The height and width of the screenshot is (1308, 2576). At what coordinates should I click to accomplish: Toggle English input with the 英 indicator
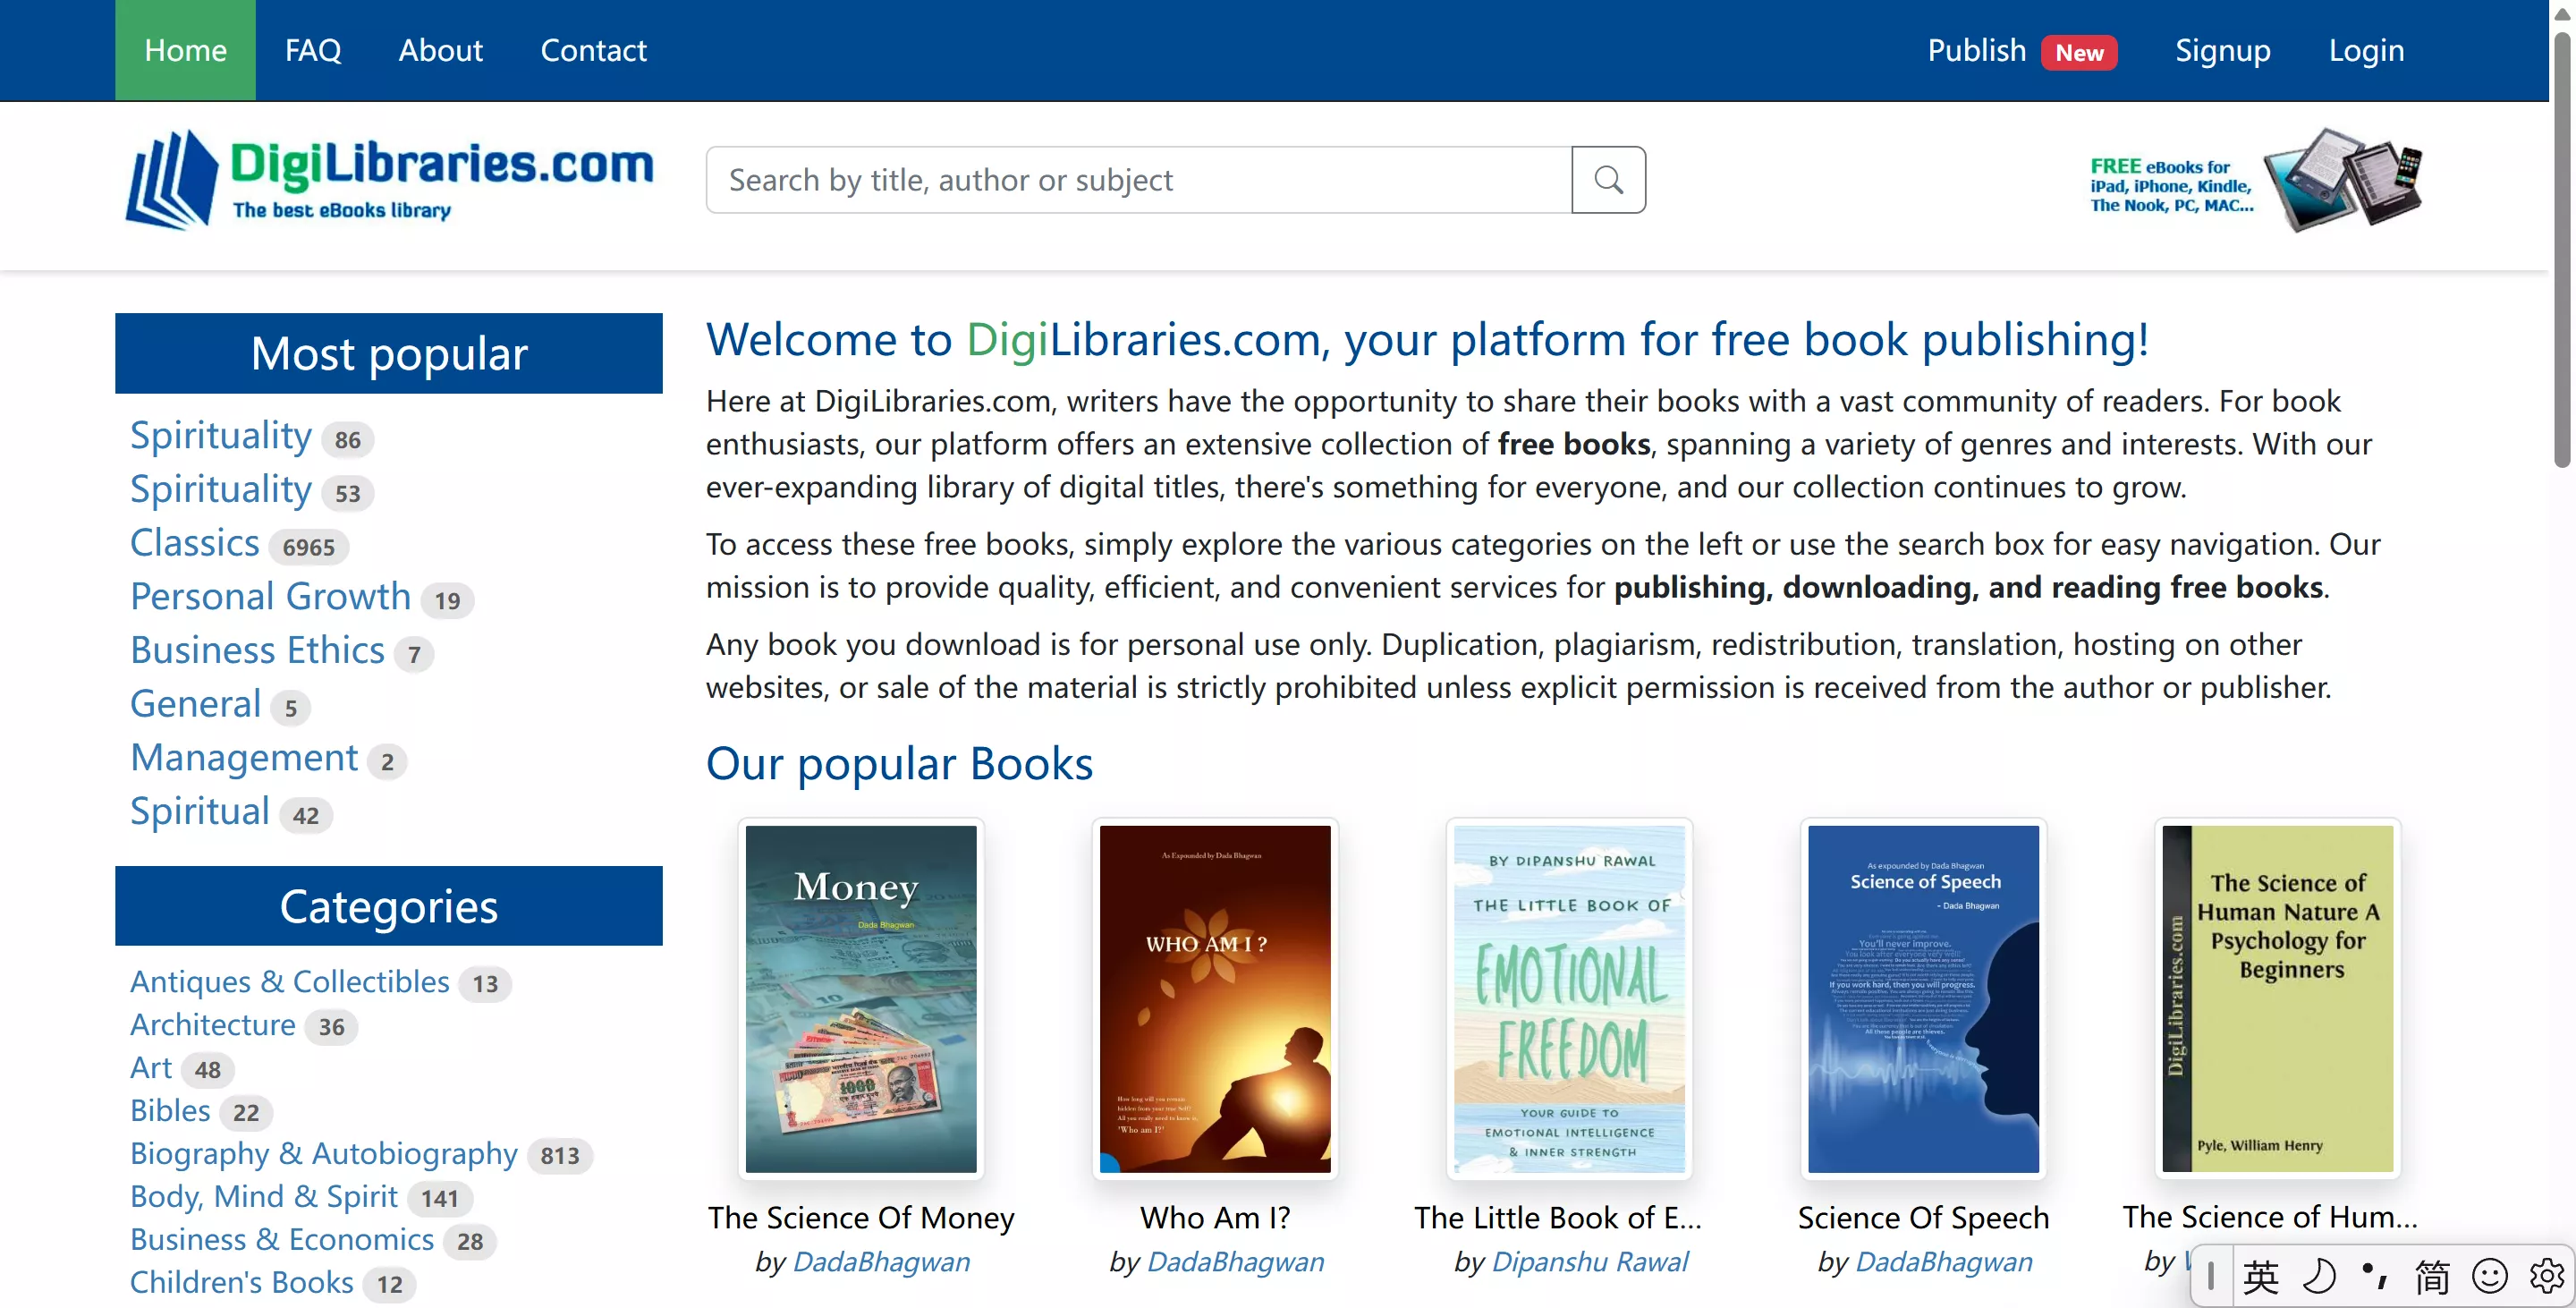point(2262,1275)
